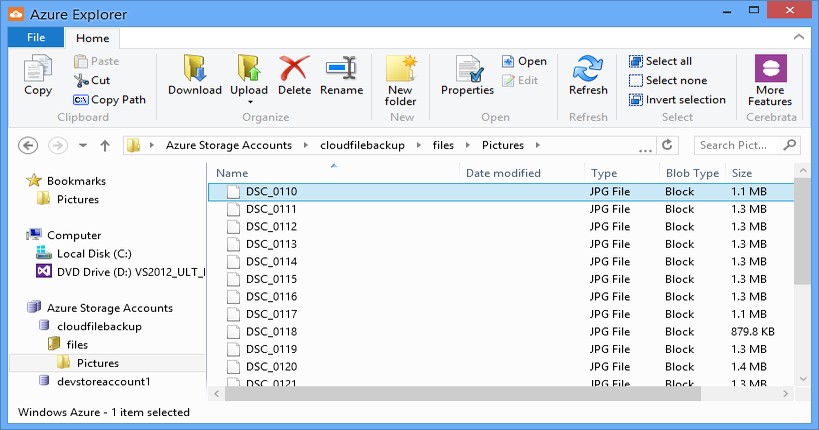Open the Upload dropdown arrow
The height and width of the screenshot is (430, 819).
(249, 102)
